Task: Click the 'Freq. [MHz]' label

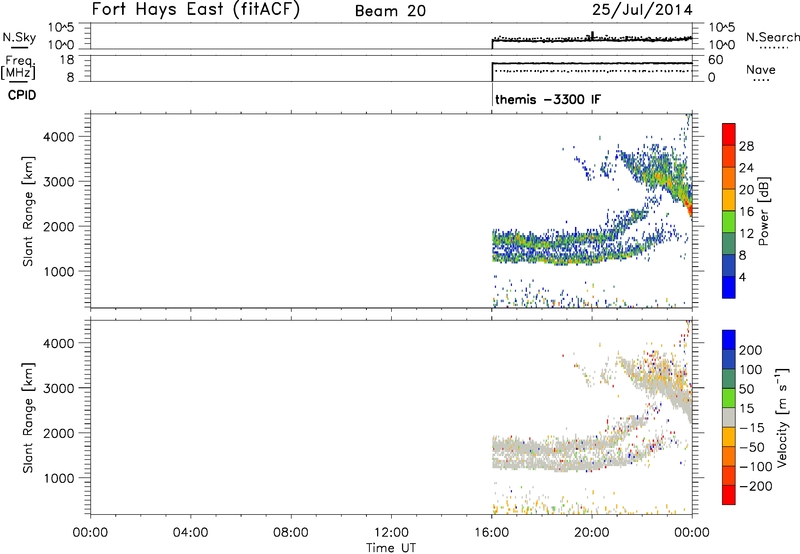Action: coord(19,67)
